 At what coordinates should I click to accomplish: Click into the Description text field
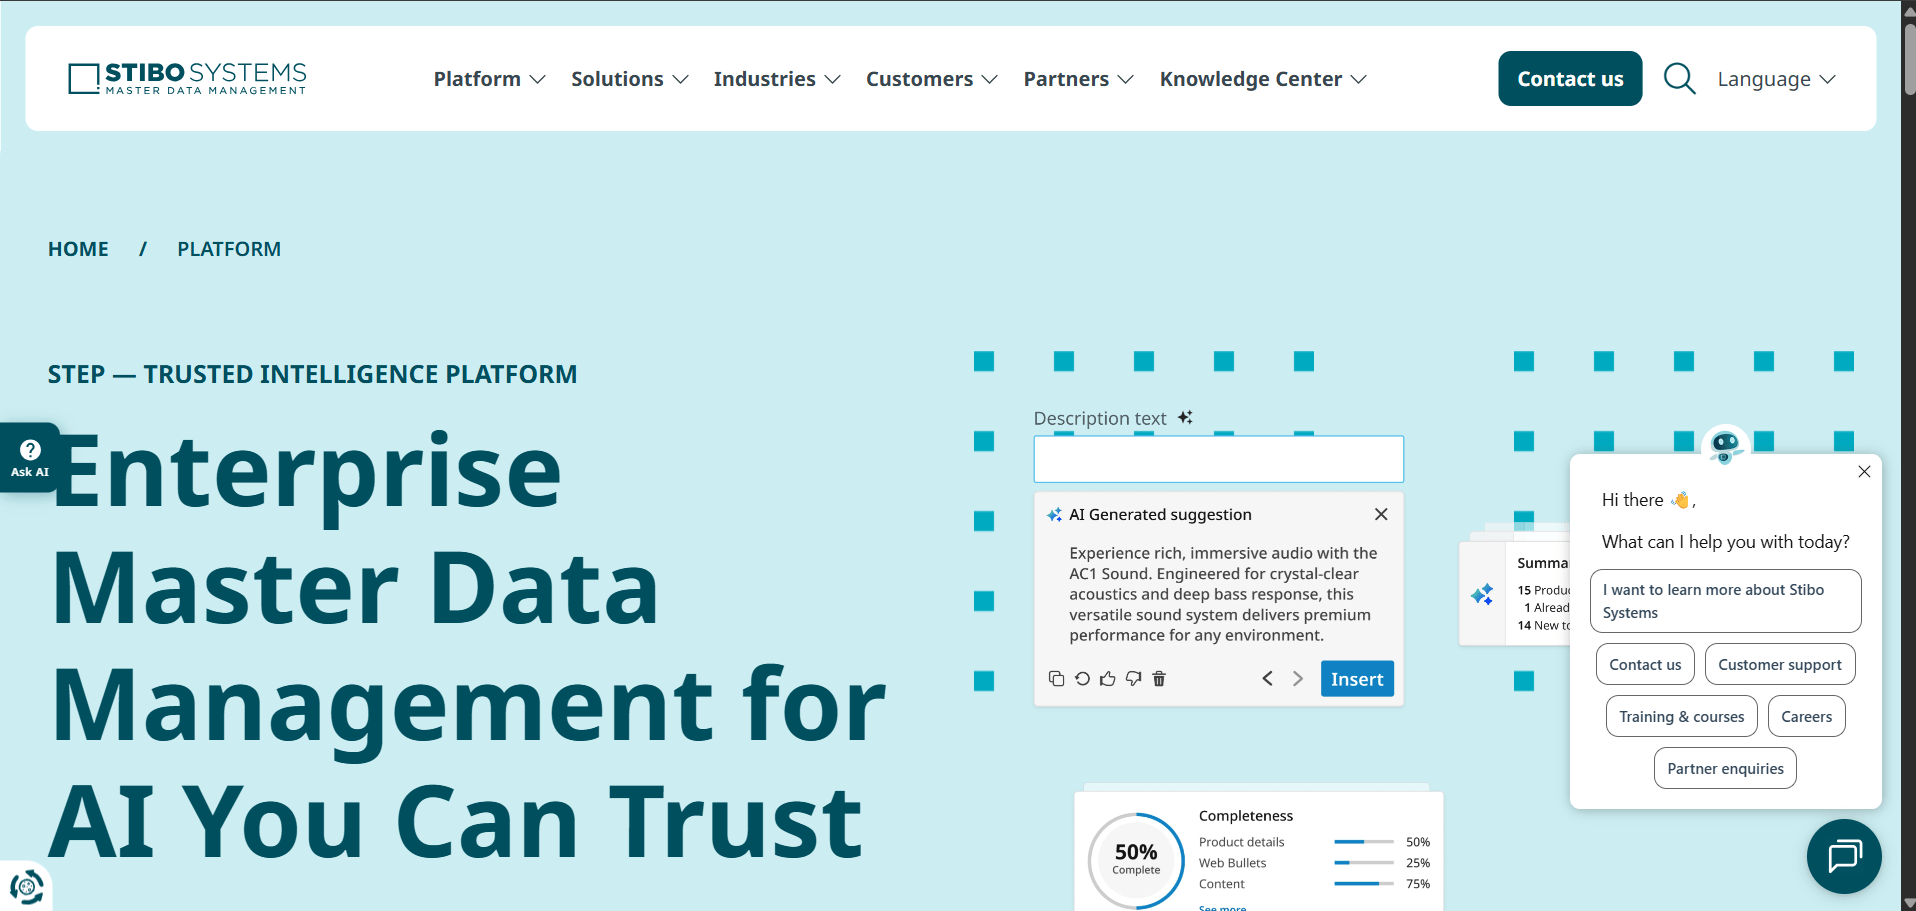pos(1218,459)
